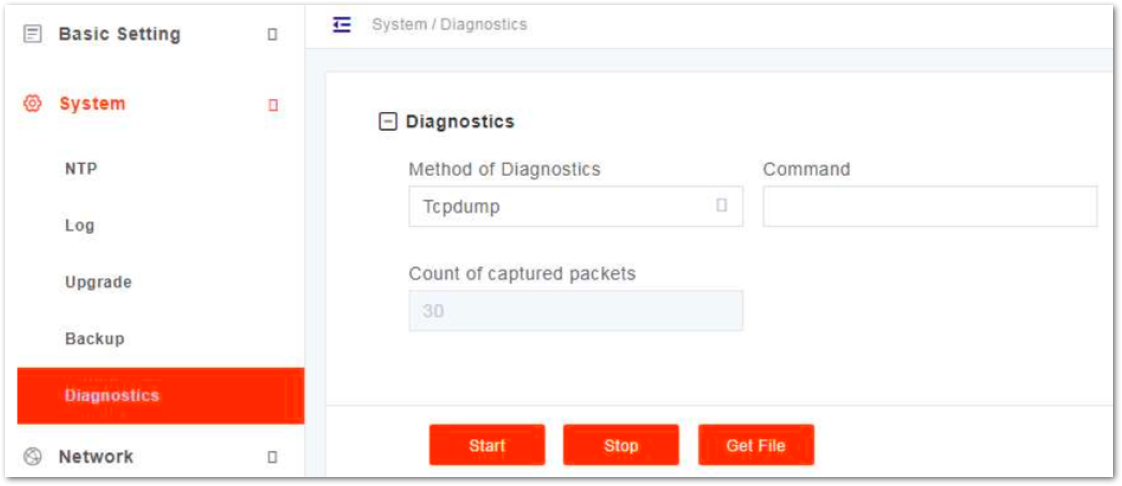Open the NTP settings page
The width and height of the screenshot is (1122, 486).
point(81,170)
